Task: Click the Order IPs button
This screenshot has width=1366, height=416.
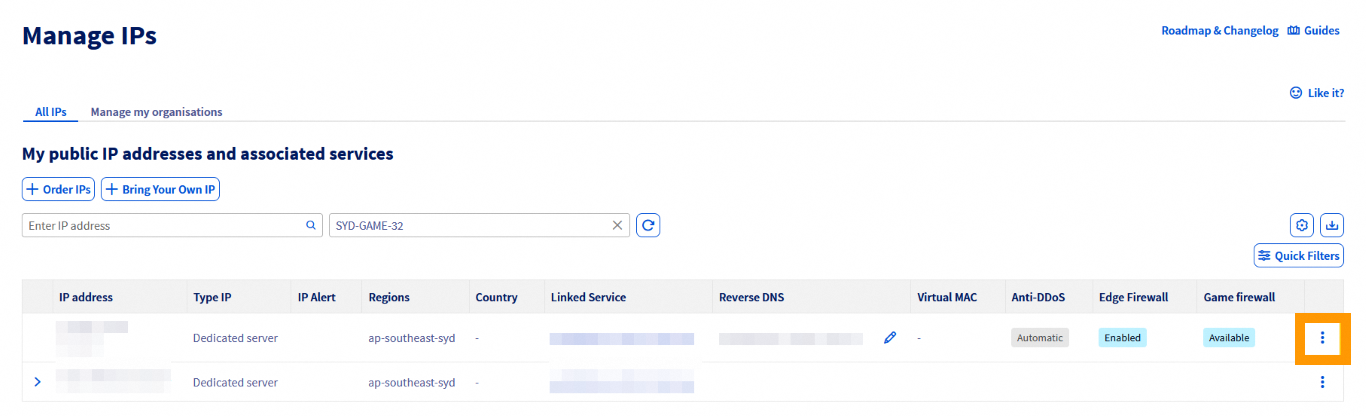Action: pyautogui.click(x=58, y=189)
